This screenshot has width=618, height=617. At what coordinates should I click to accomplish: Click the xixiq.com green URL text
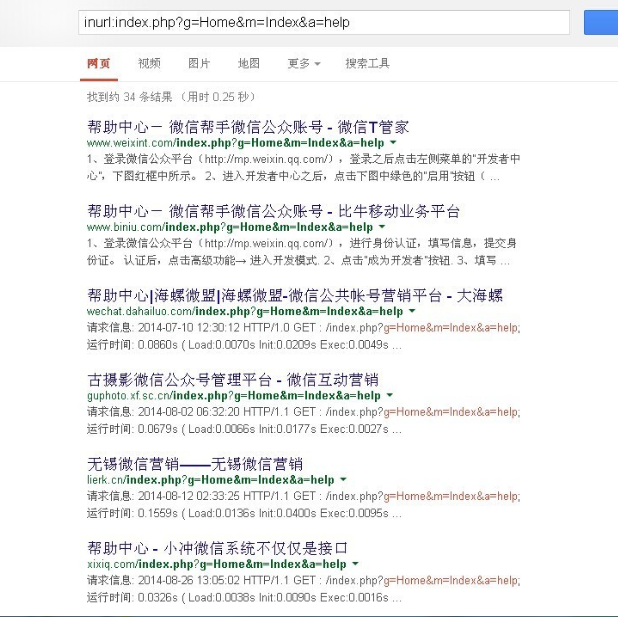[x=217, y=564]
